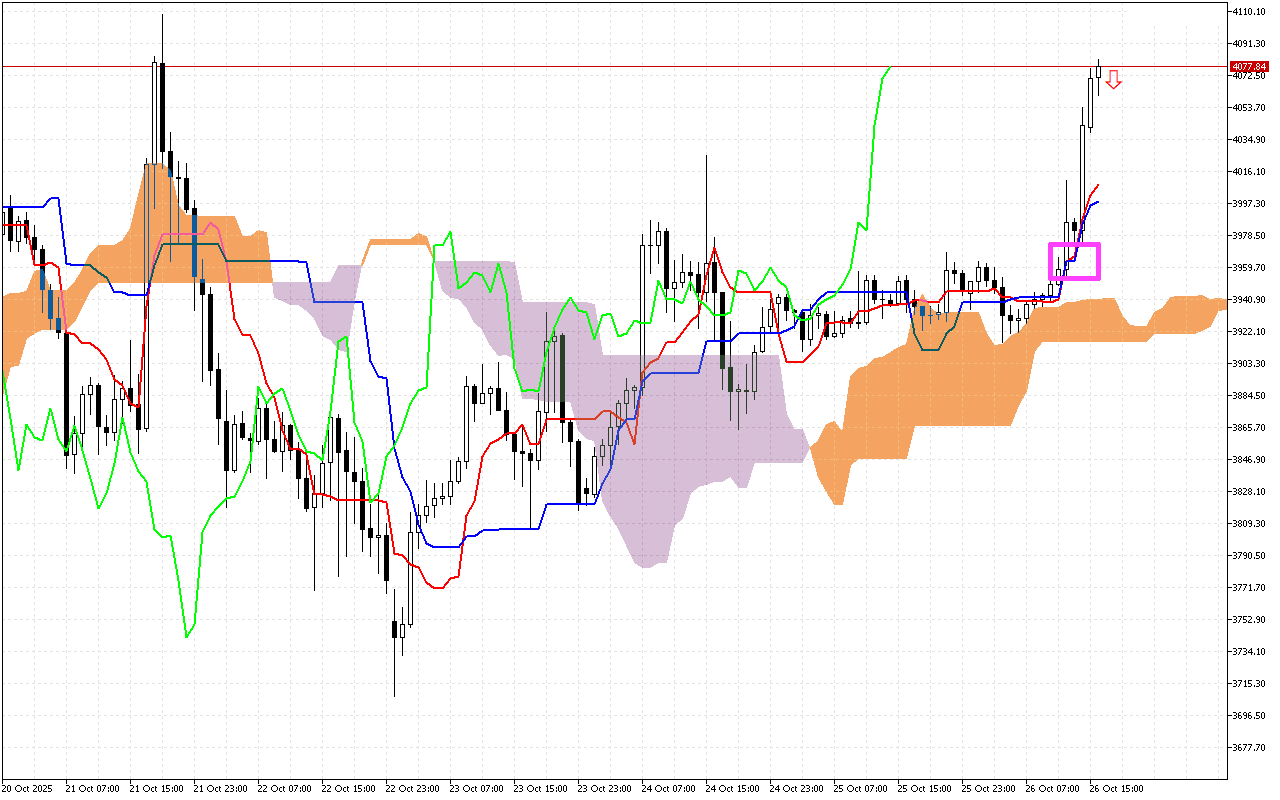Click the red horizontal line at the top
The image size is (1280, 800).
click(600, 66)
